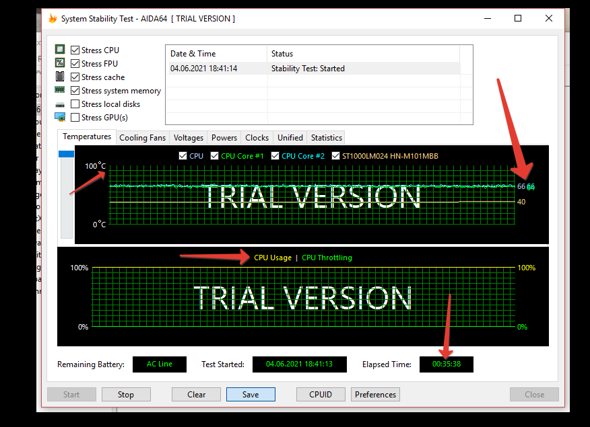The image size is (590, 427).
Task: Click the blue graph scale slider
Action: point(66,154)
